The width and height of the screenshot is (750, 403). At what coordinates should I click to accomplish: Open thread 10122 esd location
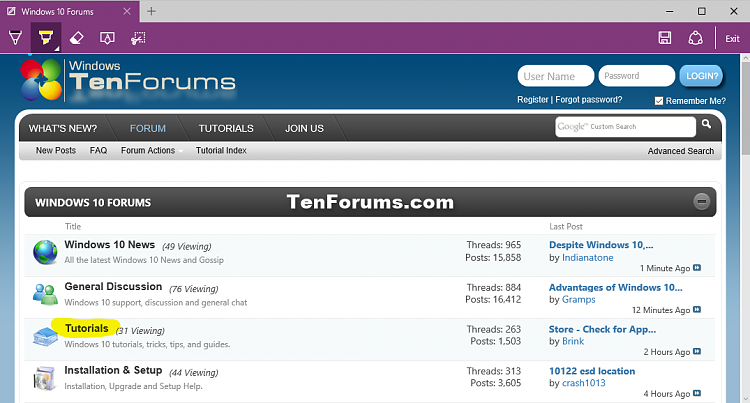coord(592,371)
